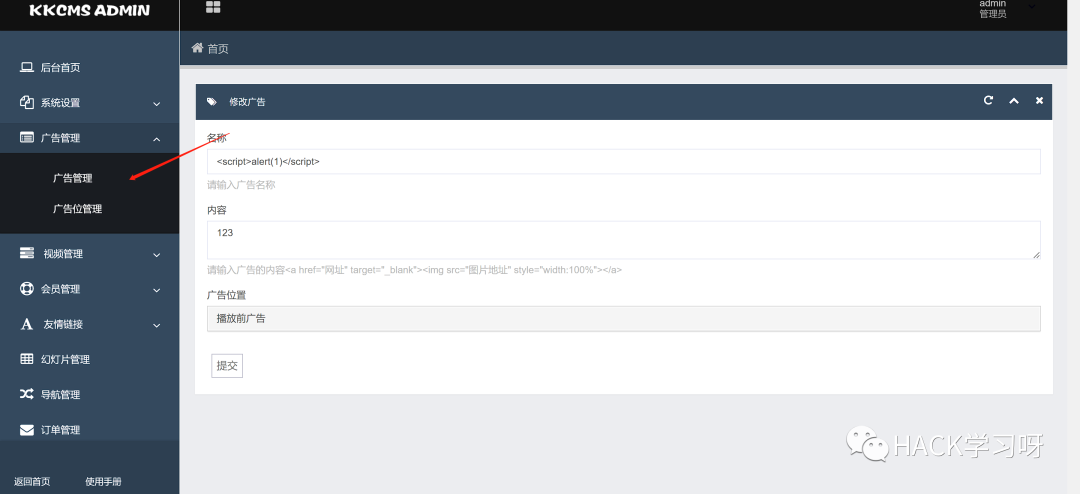Expand the 系统设置 menu chevron
The height and width of the screenshot is (494, 1080).
click(156, 104)
